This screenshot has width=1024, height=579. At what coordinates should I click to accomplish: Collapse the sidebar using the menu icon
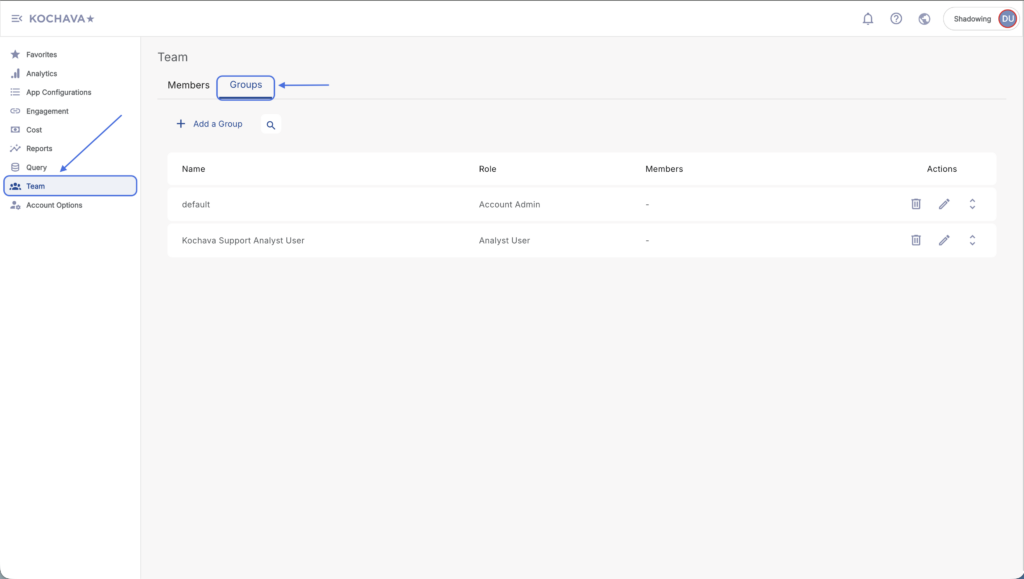(x=16, y=19)
